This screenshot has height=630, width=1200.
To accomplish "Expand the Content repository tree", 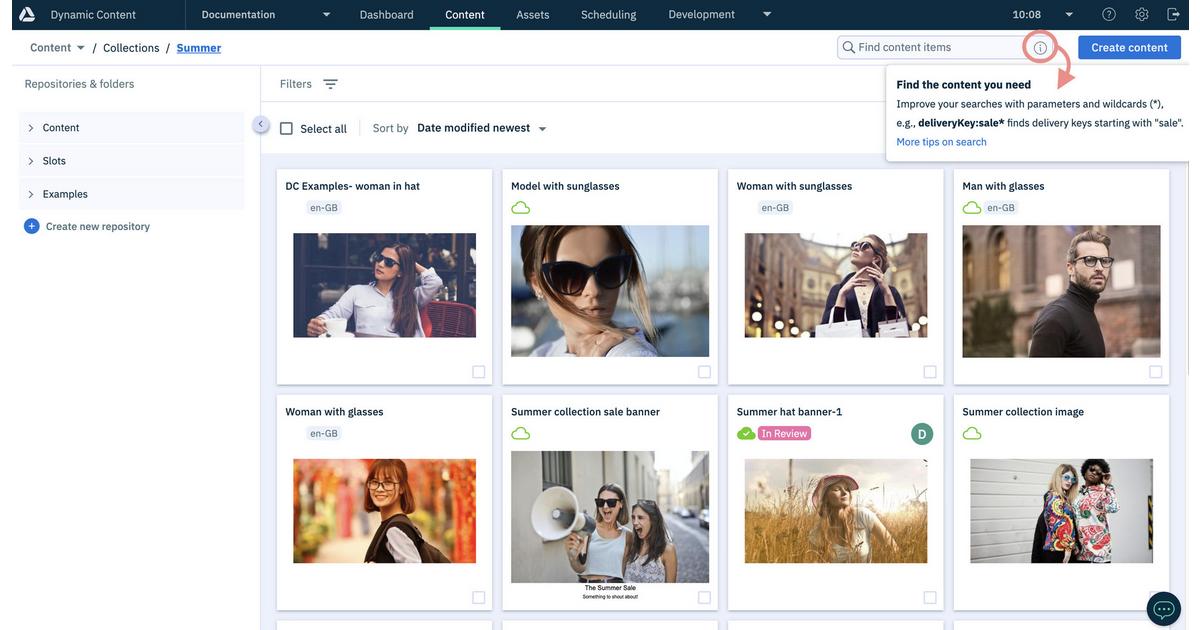I will (x=31, y=128).
